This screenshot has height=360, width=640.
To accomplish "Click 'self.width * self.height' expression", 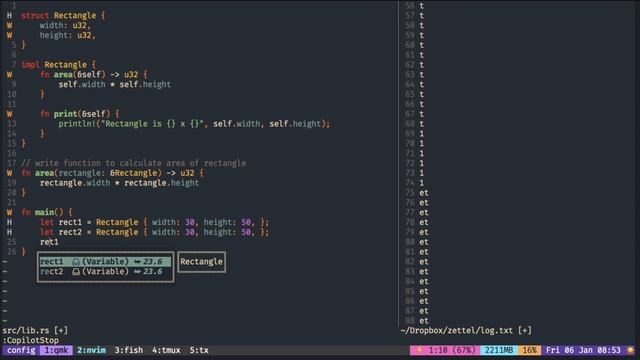I will (115, 84).
